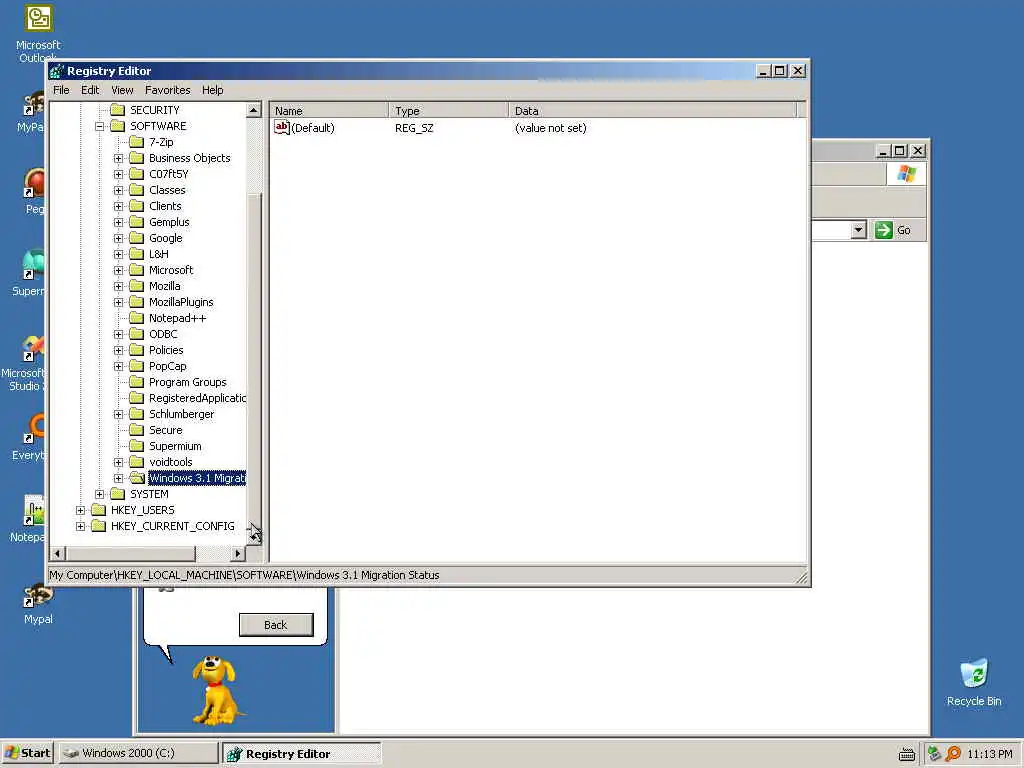Click the status bar registry path text

pyautogui.click(x=244, y=575)
